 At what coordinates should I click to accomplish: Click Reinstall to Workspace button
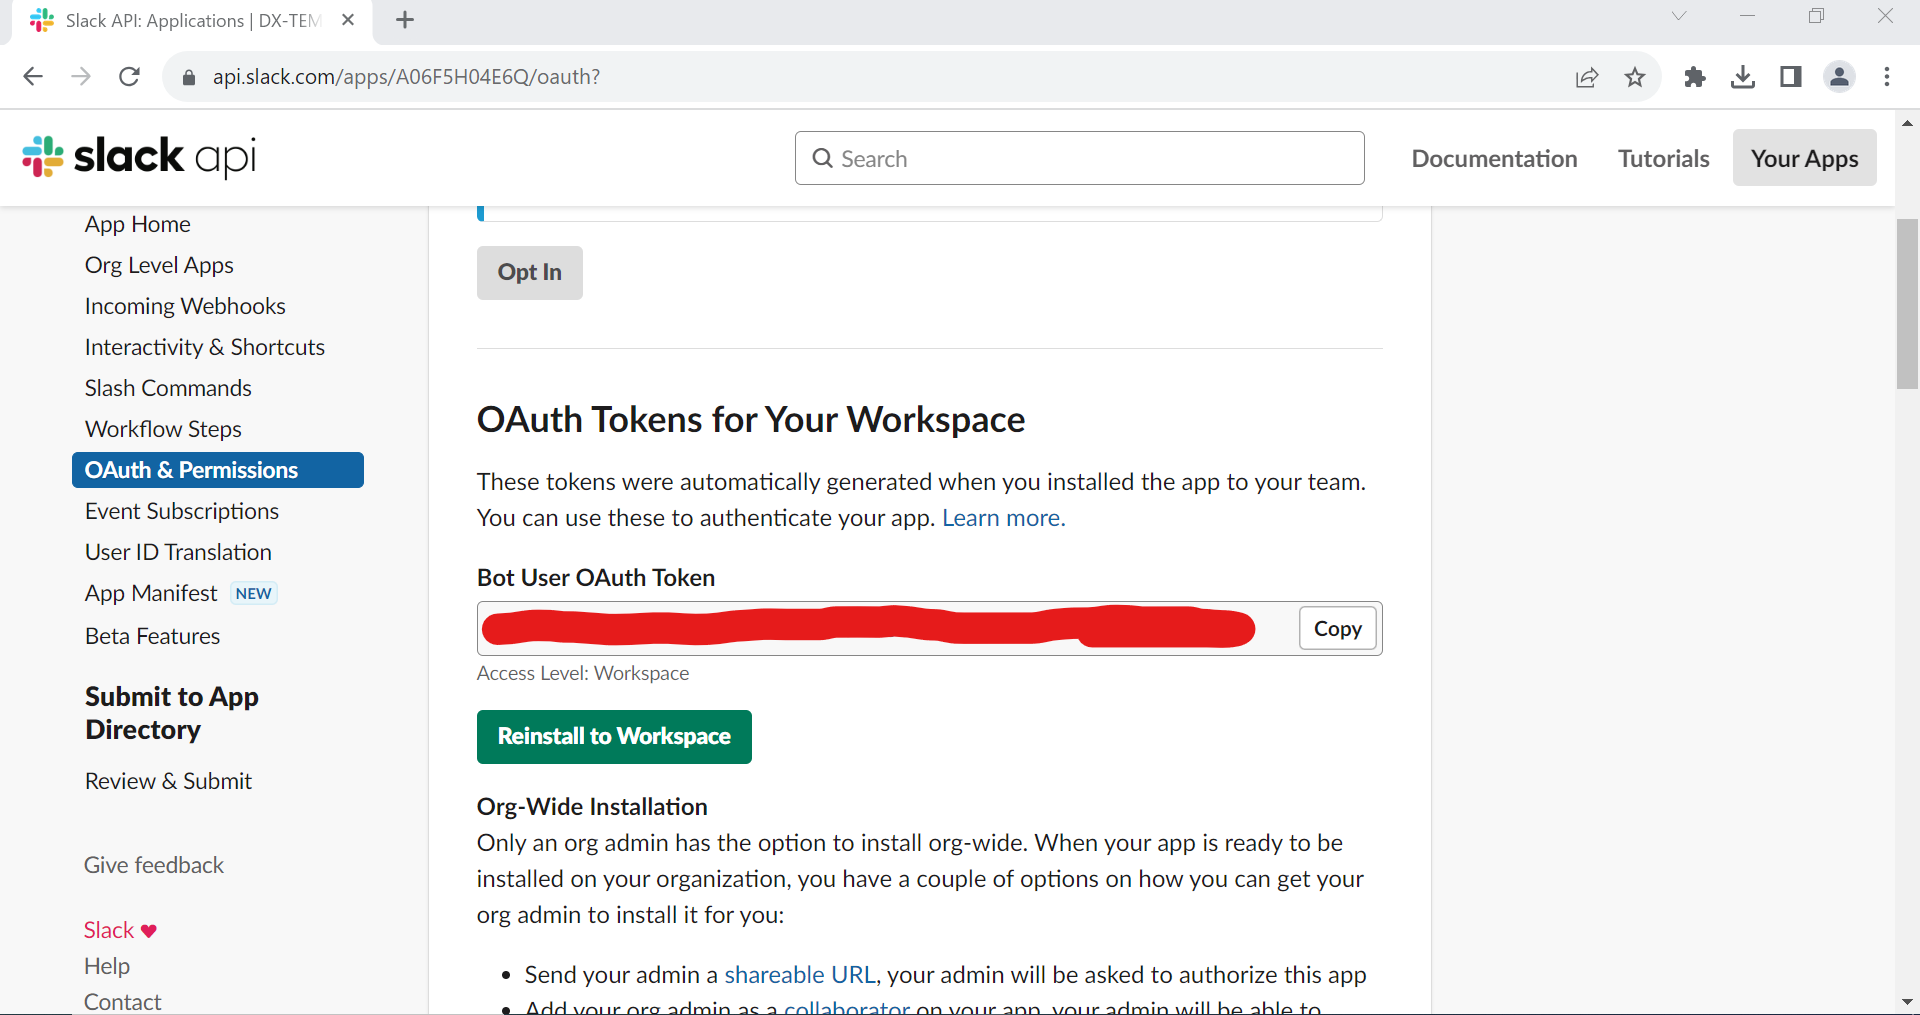pyautogui.click(x=614, y=737)
